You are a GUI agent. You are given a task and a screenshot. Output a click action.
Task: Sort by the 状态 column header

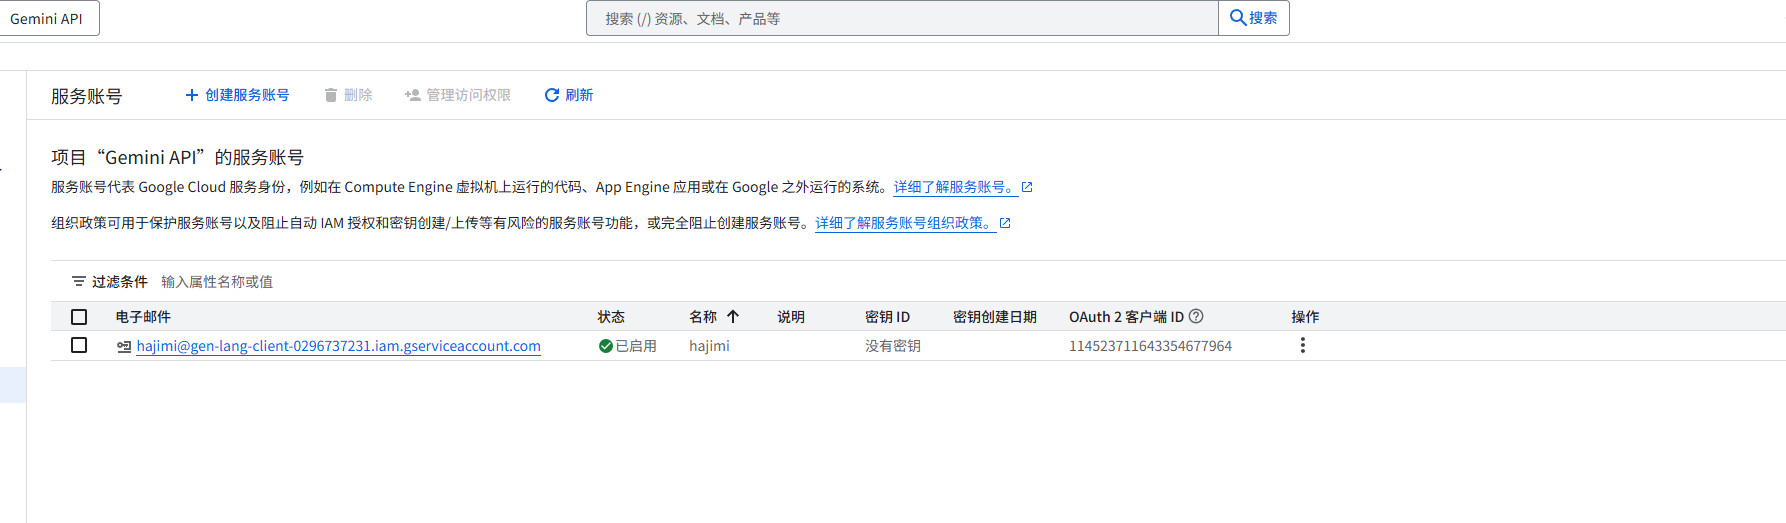click(611, 317)
